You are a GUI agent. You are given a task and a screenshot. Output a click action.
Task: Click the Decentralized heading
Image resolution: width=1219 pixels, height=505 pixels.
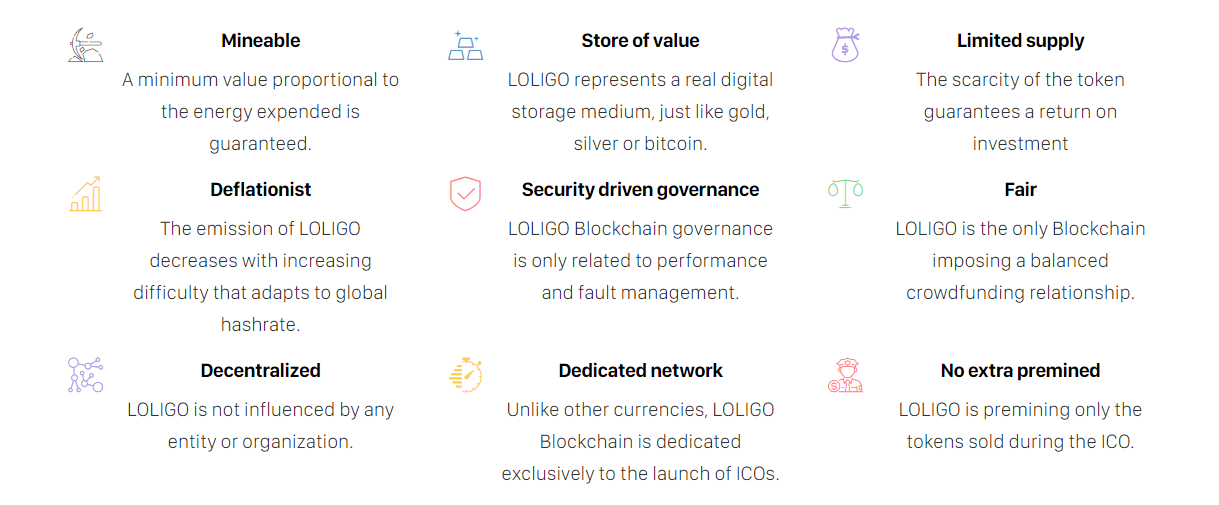click(x=260, y=371)
